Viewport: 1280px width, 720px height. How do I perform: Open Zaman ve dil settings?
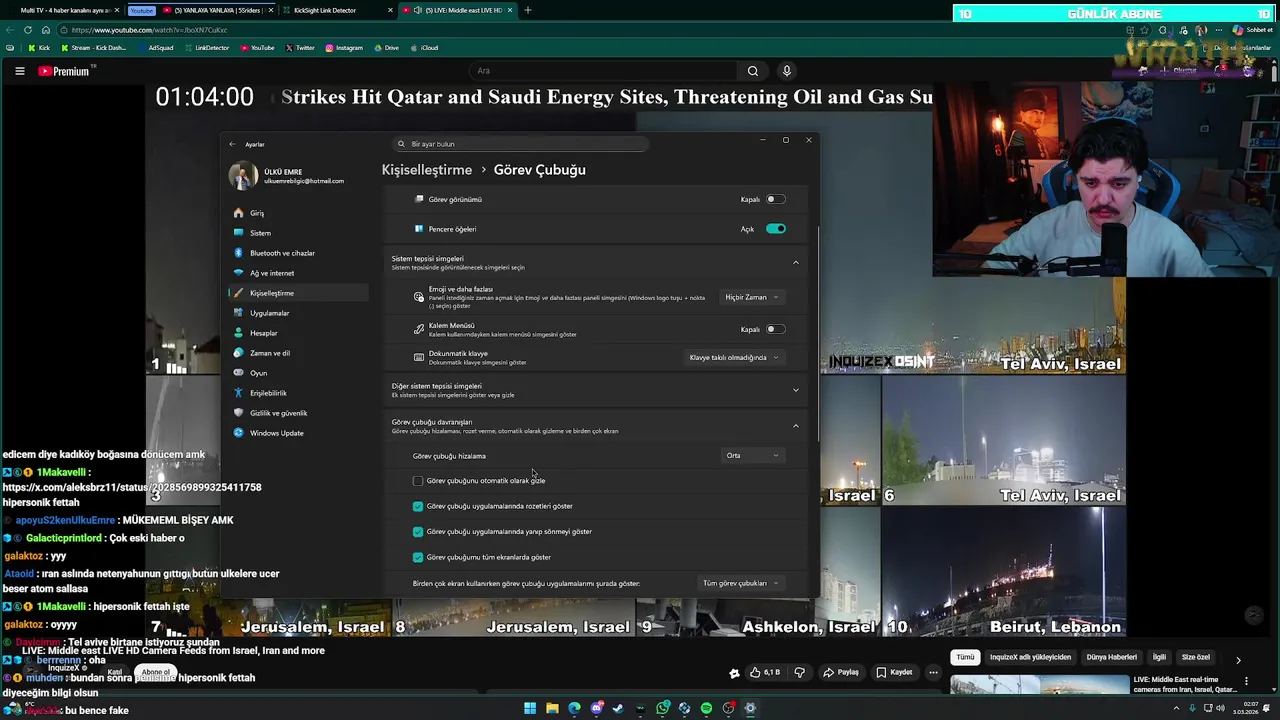(298, 353)
